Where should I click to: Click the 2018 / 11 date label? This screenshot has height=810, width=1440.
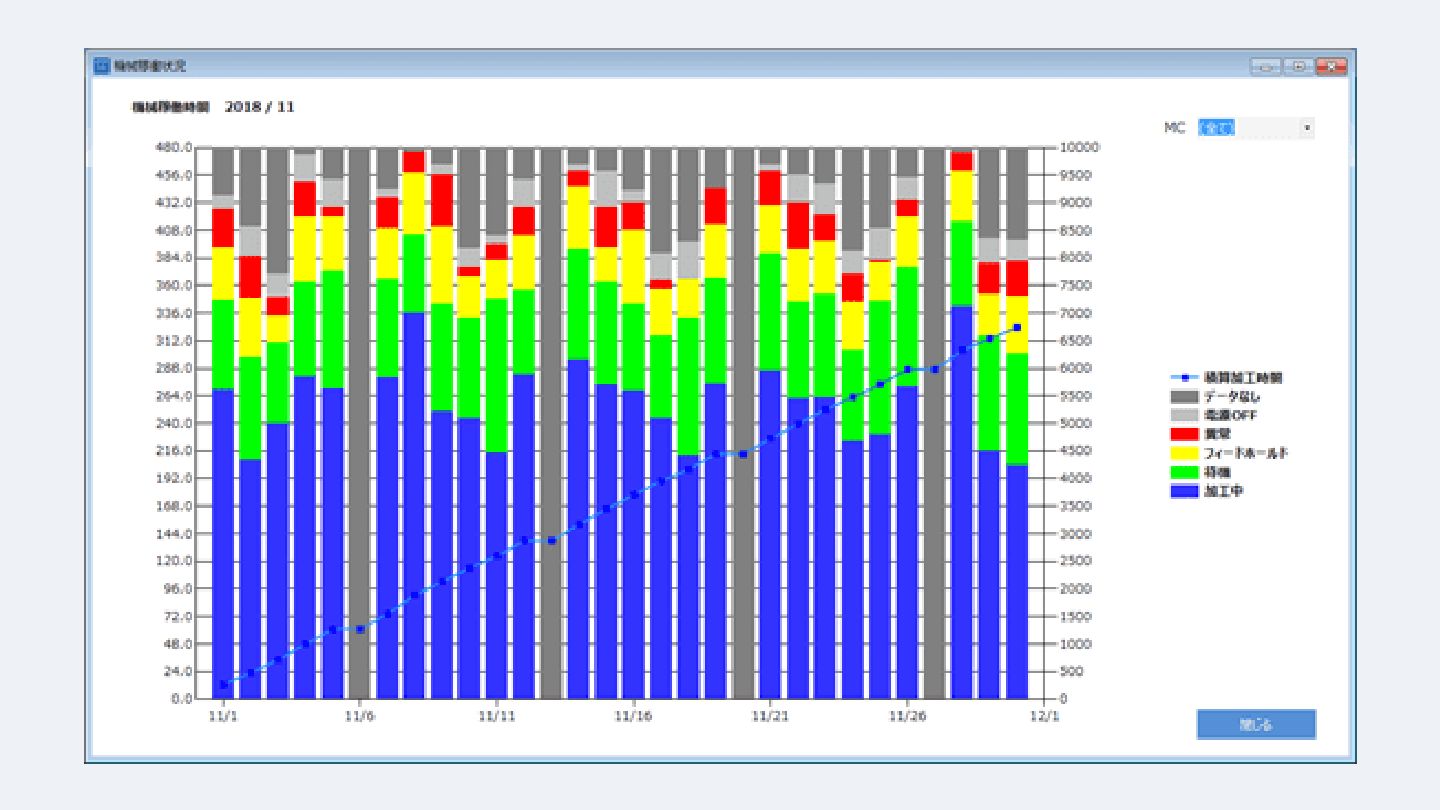click(260, 106)
